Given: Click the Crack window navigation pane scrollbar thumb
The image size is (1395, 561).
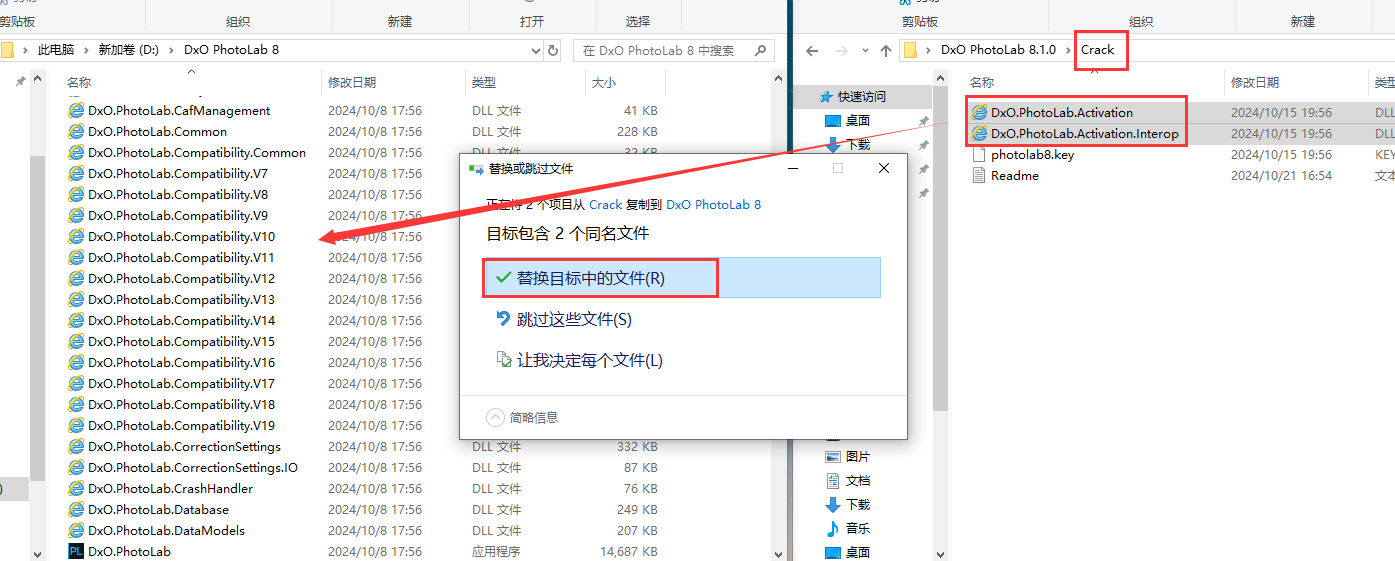Looking at the screenshot, I should pos(940,249).
